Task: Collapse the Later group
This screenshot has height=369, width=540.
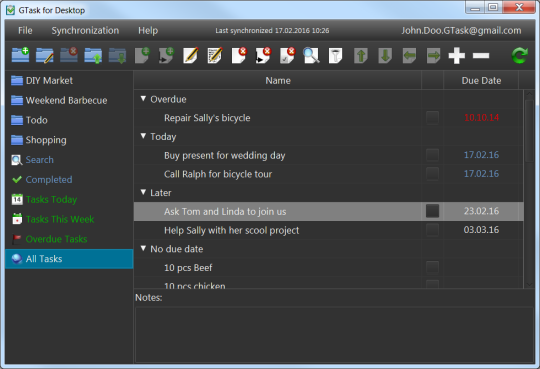Action: (143, 192)
